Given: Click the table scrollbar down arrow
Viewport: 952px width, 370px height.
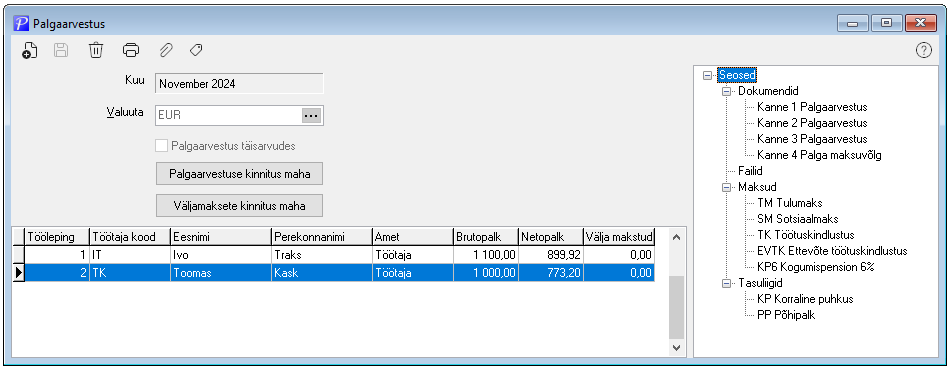Looking at the screenshot, I should [x=676, y=348].
